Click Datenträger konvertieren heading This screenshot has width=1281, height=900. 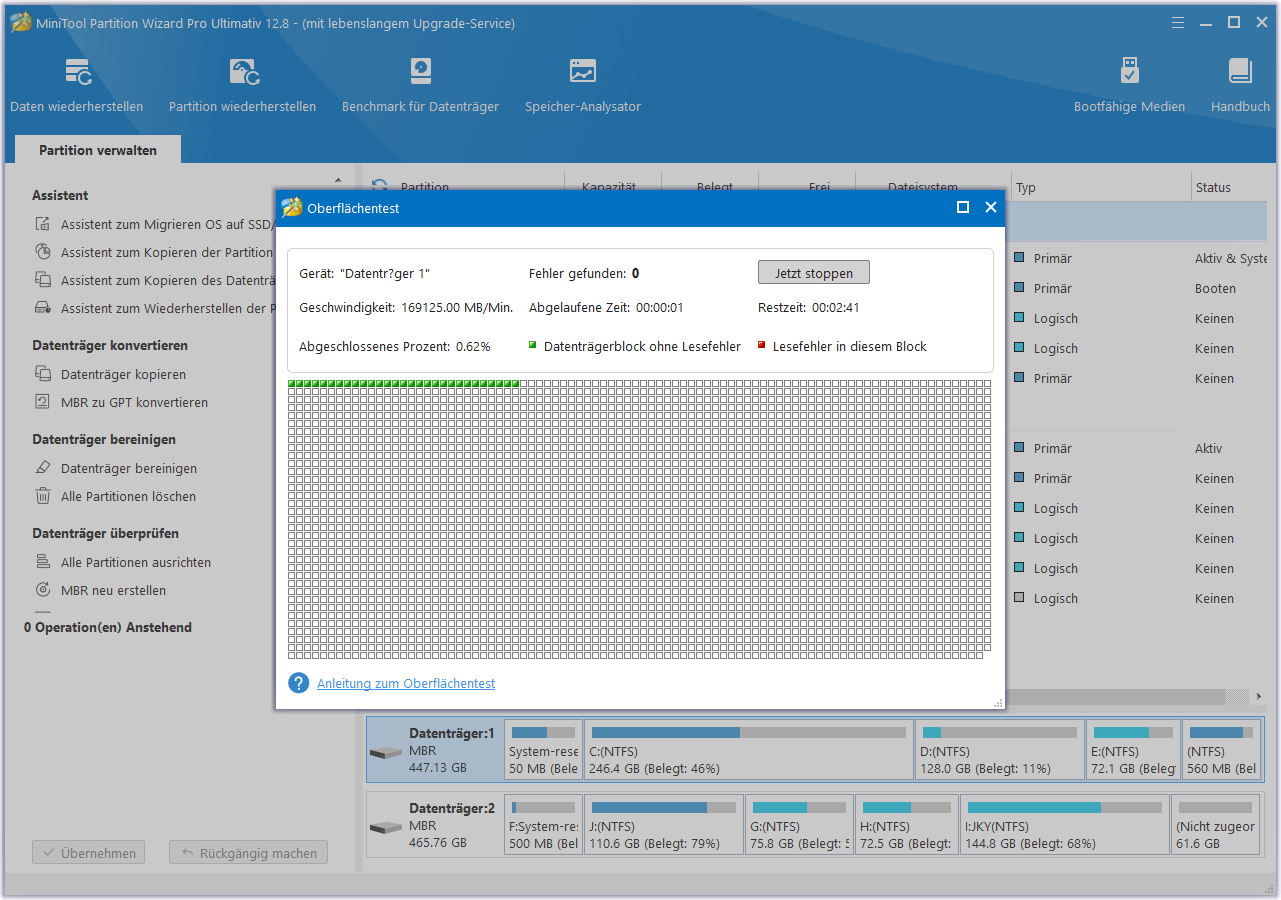[x=110, y=345]
